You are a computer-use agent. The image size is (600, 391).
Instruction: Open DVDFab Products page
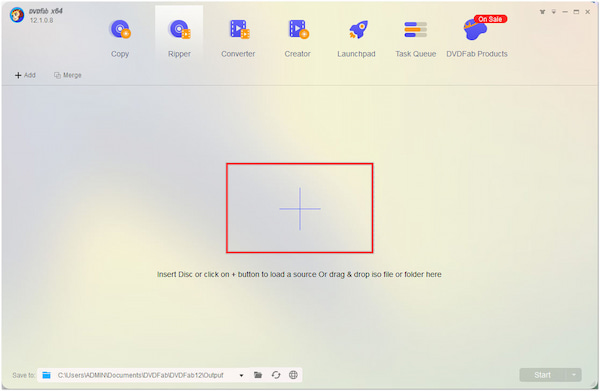tap(477, 38)
